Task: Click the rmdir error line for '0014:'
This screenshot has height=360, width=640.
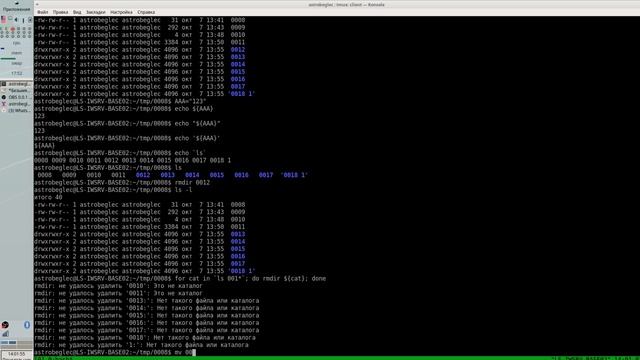Action: 147,308
